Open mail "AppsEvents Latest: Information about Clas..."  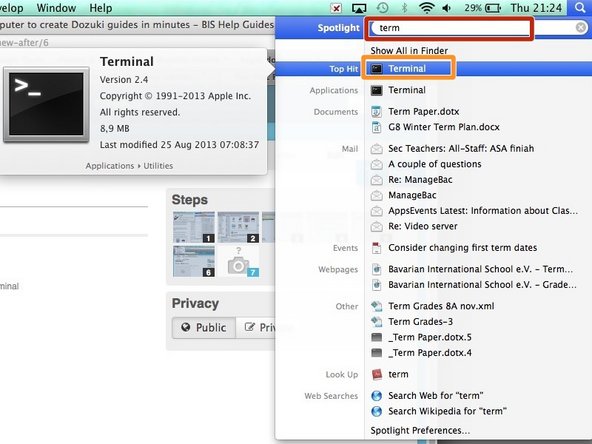pos(474,211)
